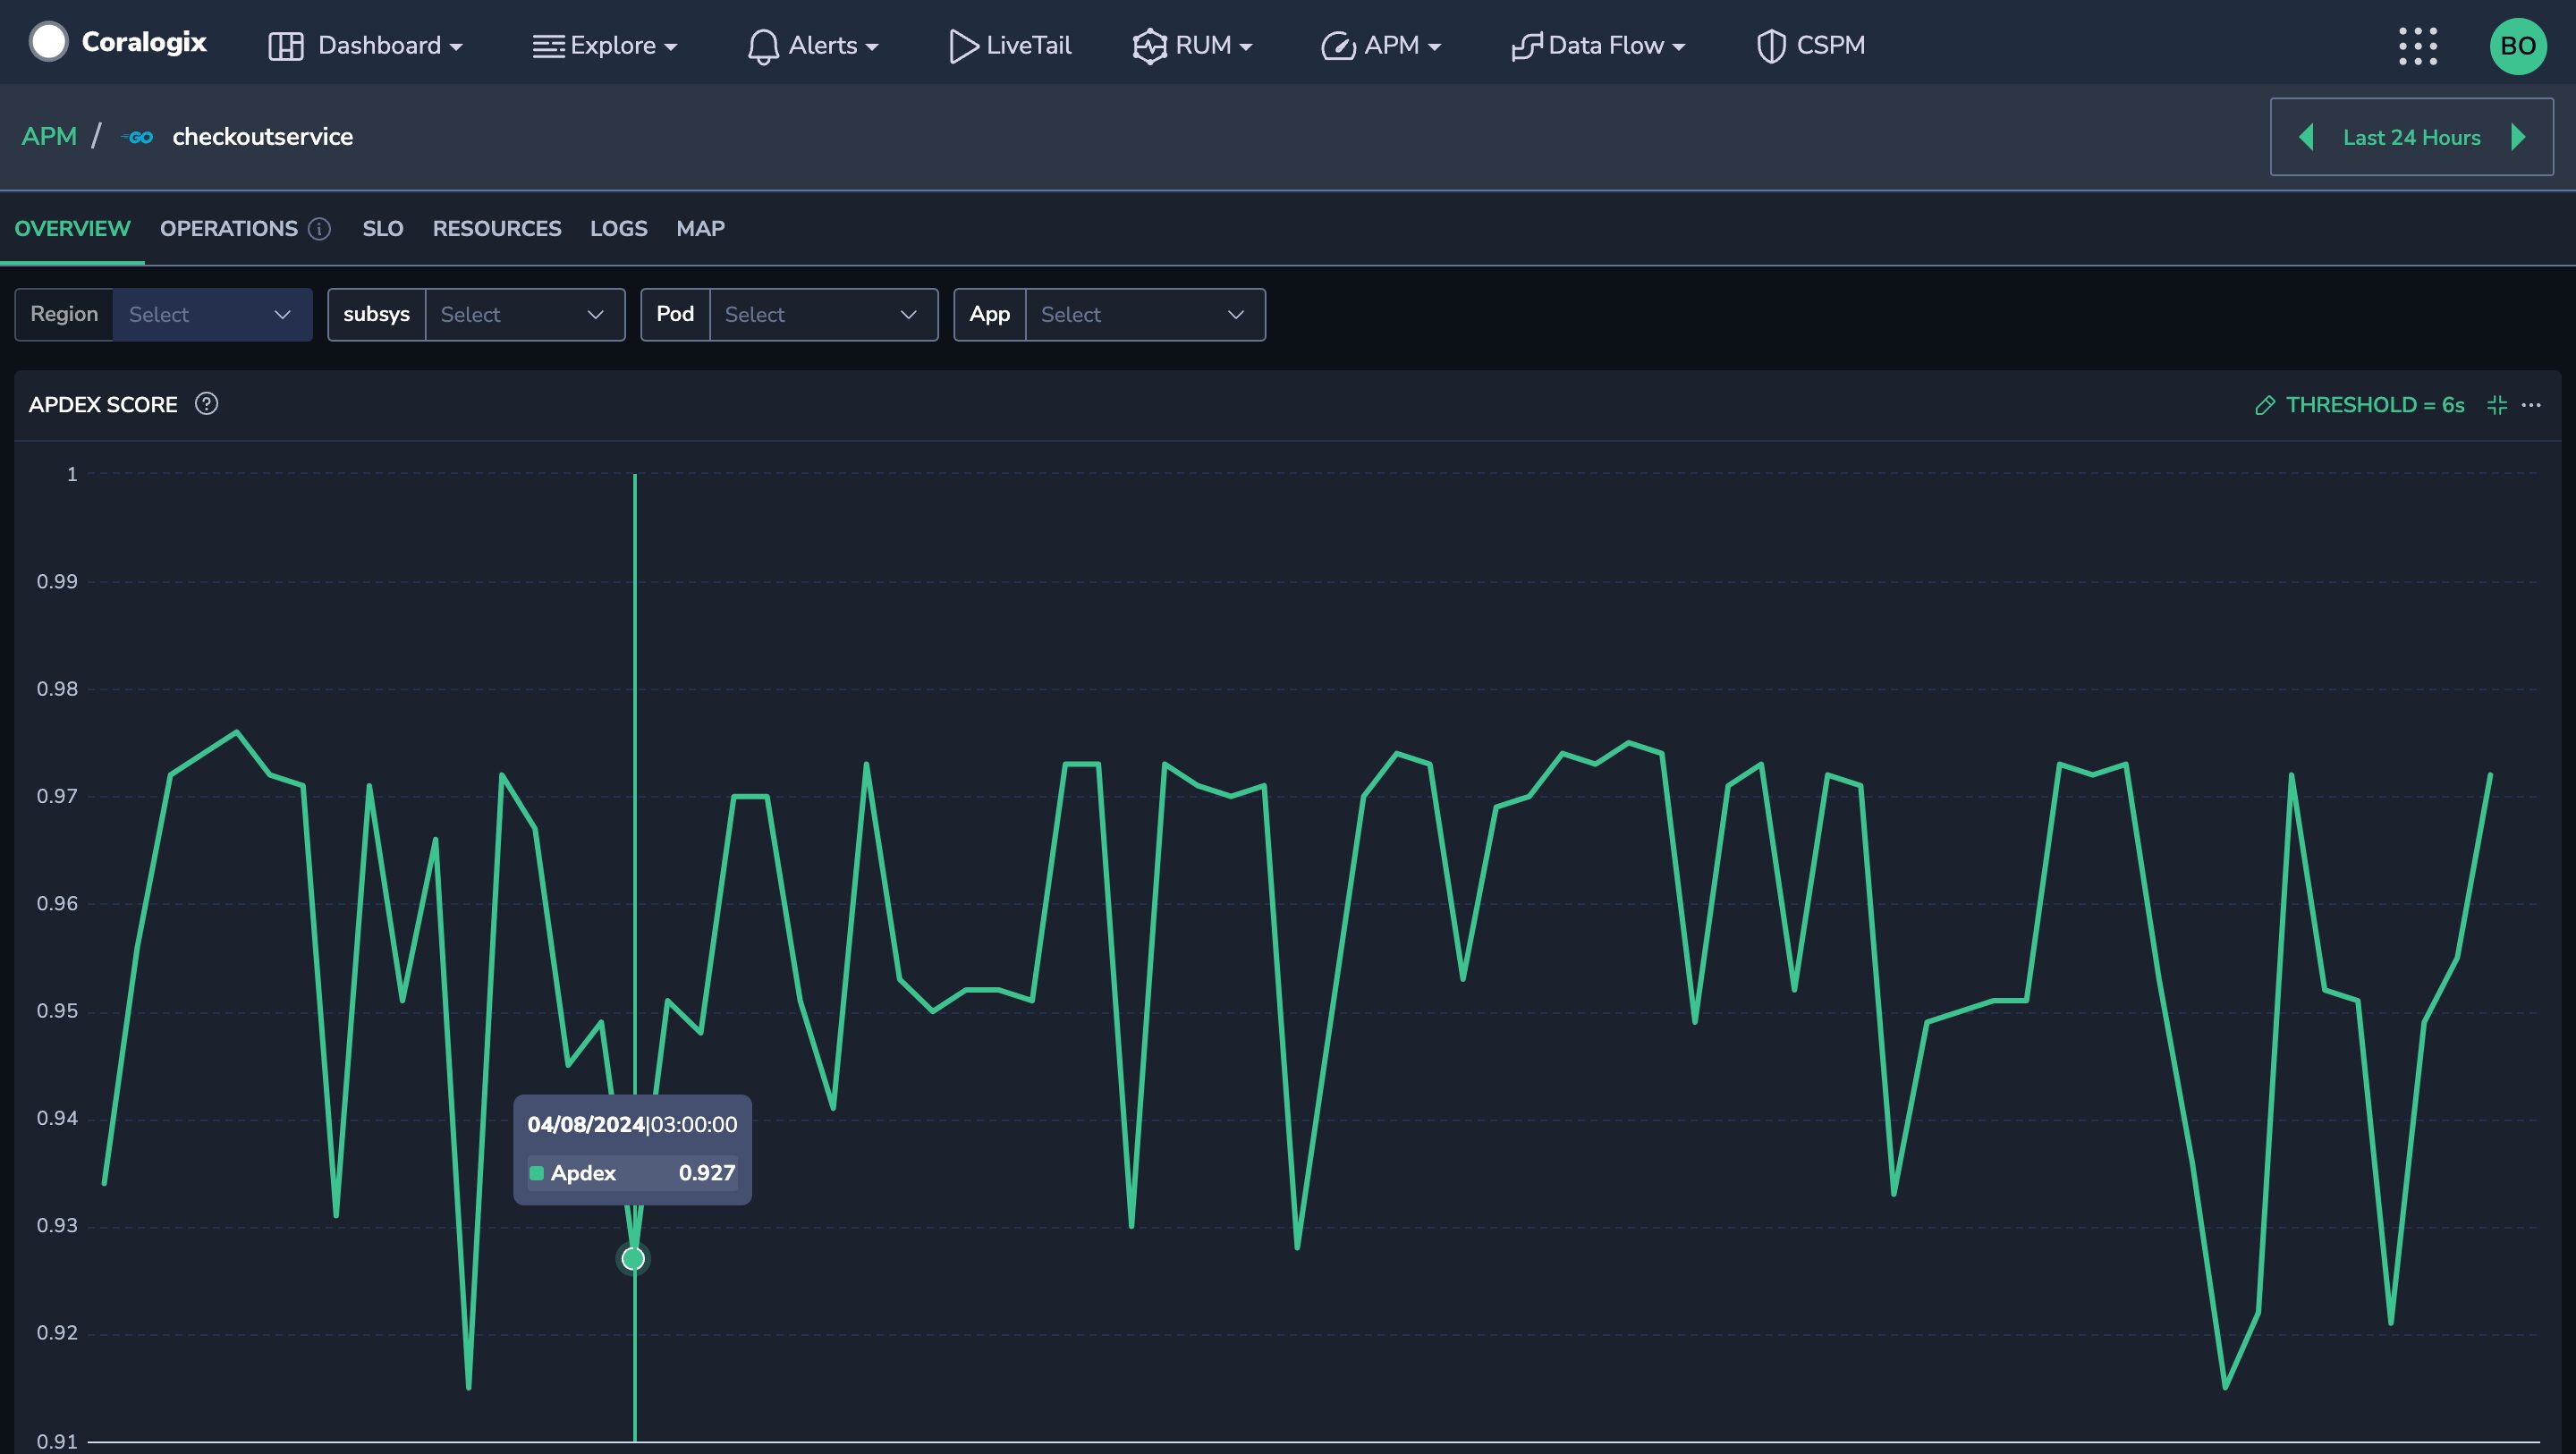2576x1454 pixels.
Task: Open the apps grid launcher
Action: tap(2418, 46)
